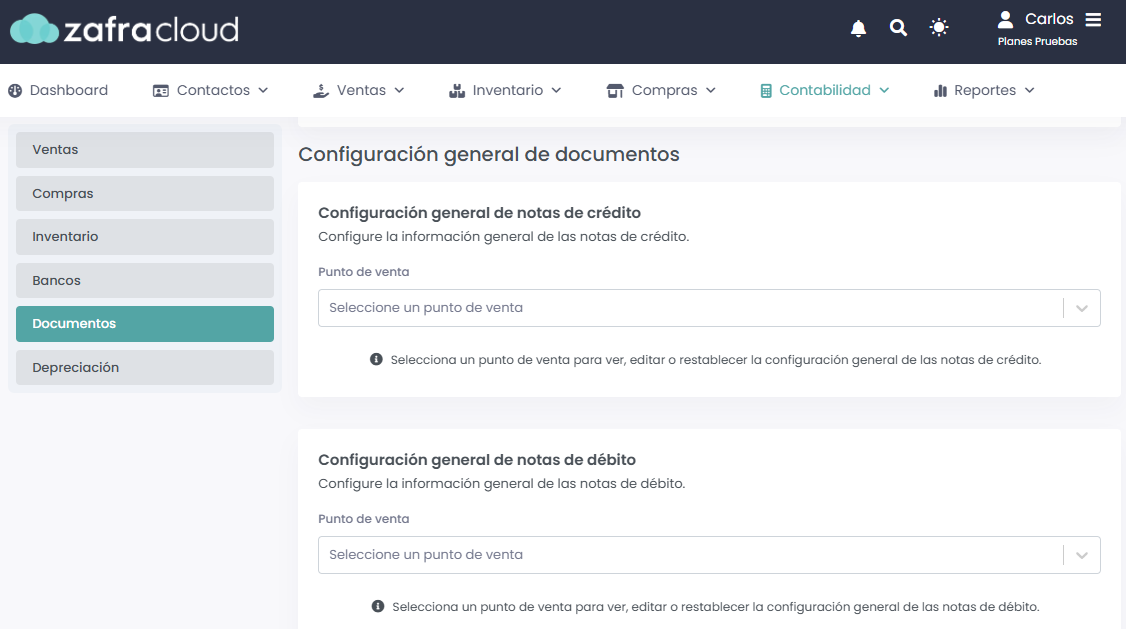Image resolution: width=1126 pixels, height=629 pixels.
Task: Click the zafracloud logo
Action: click(x=125, y=29)
